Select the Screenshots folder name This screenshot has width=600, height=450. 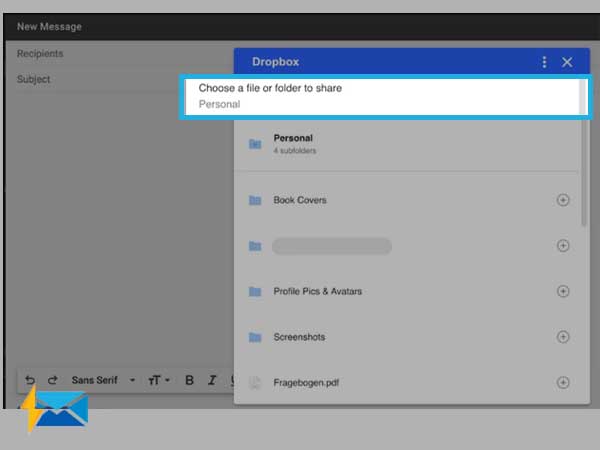point(299,337)
